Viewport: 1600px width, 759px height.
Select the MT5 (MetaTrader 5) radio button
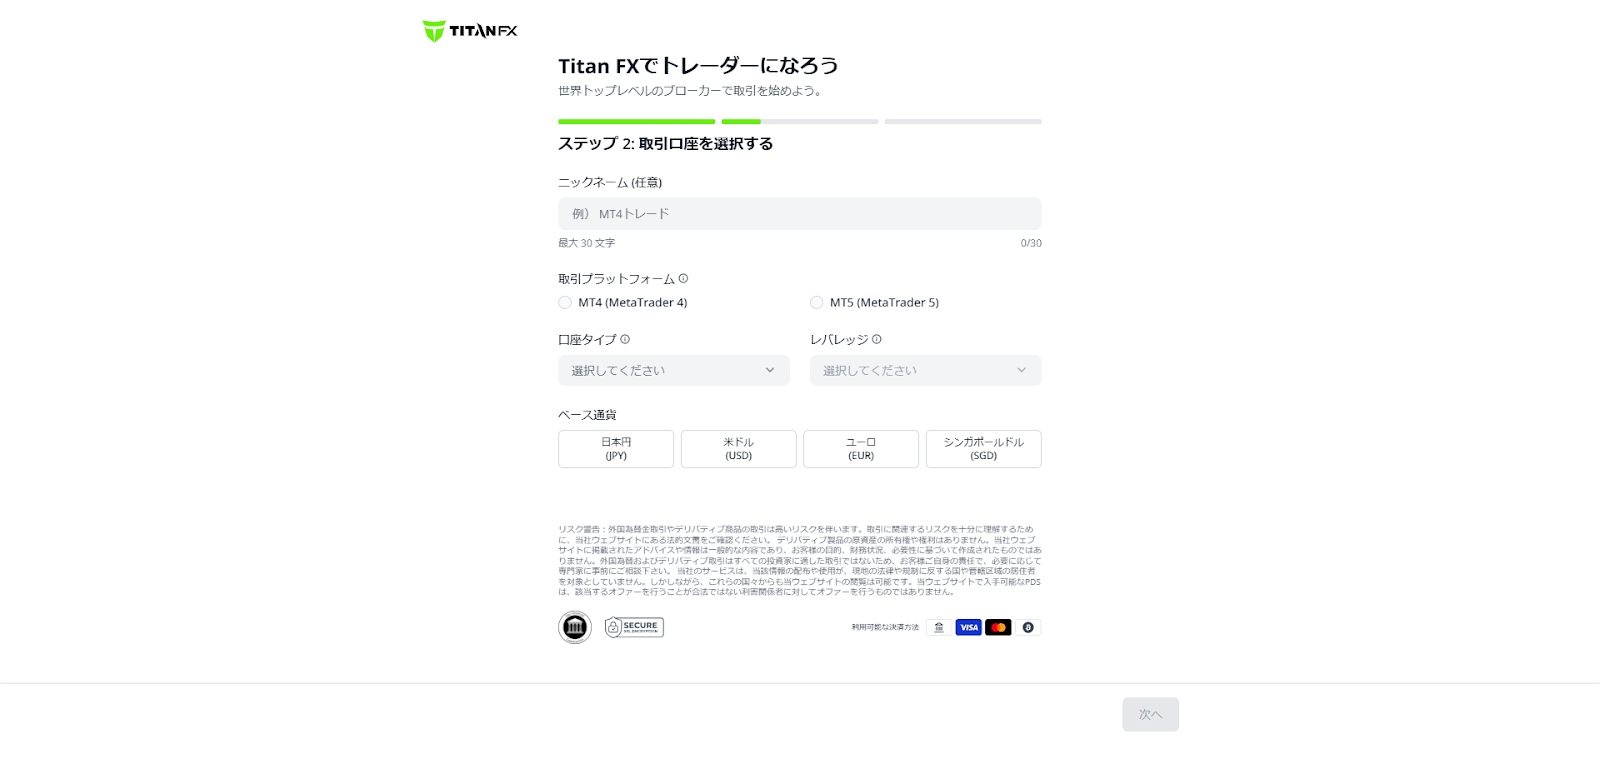[x=817, y=303]
